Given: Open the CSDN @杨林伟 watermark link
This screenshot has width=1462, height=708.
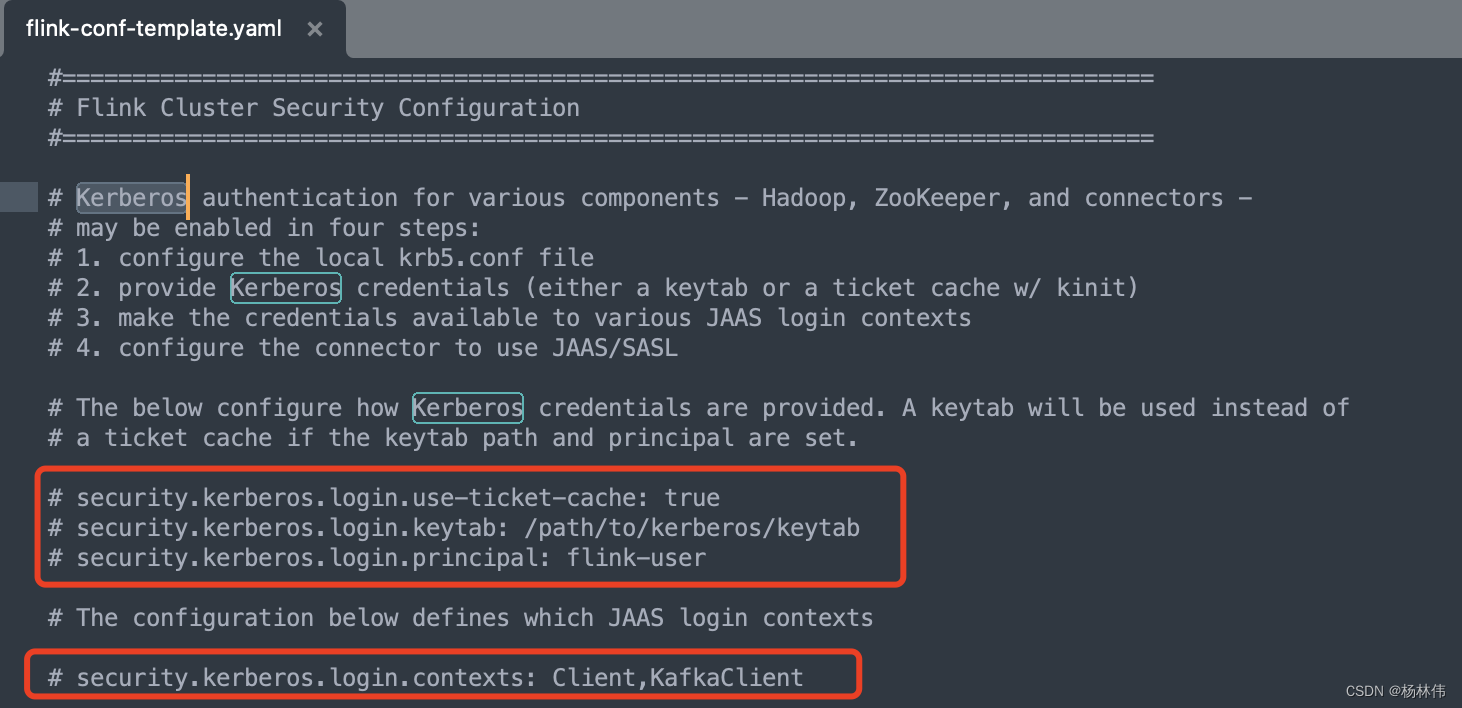Looking at the screenshot, I should coord(1397,690).
